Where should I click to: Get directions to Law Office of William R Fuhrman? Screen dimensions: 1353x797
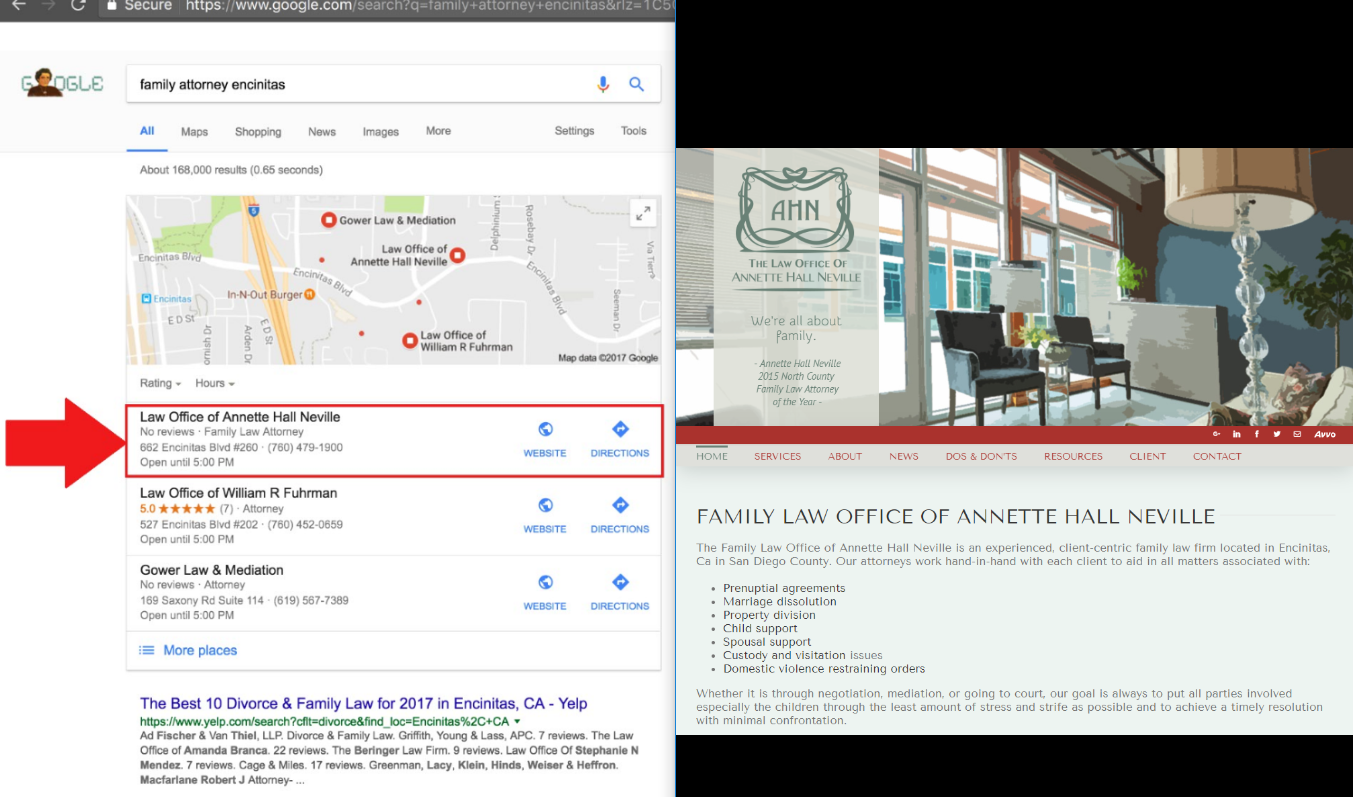(620, 516)
